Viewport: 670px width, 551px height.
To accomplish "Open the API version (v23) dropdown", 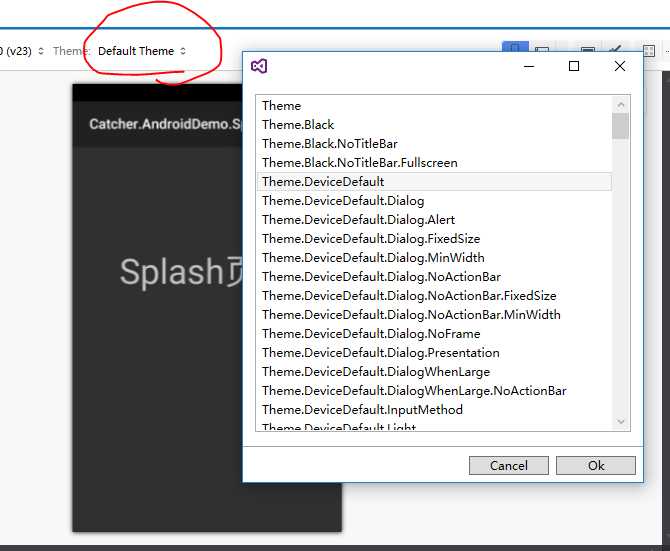I will tap(21, 51).
